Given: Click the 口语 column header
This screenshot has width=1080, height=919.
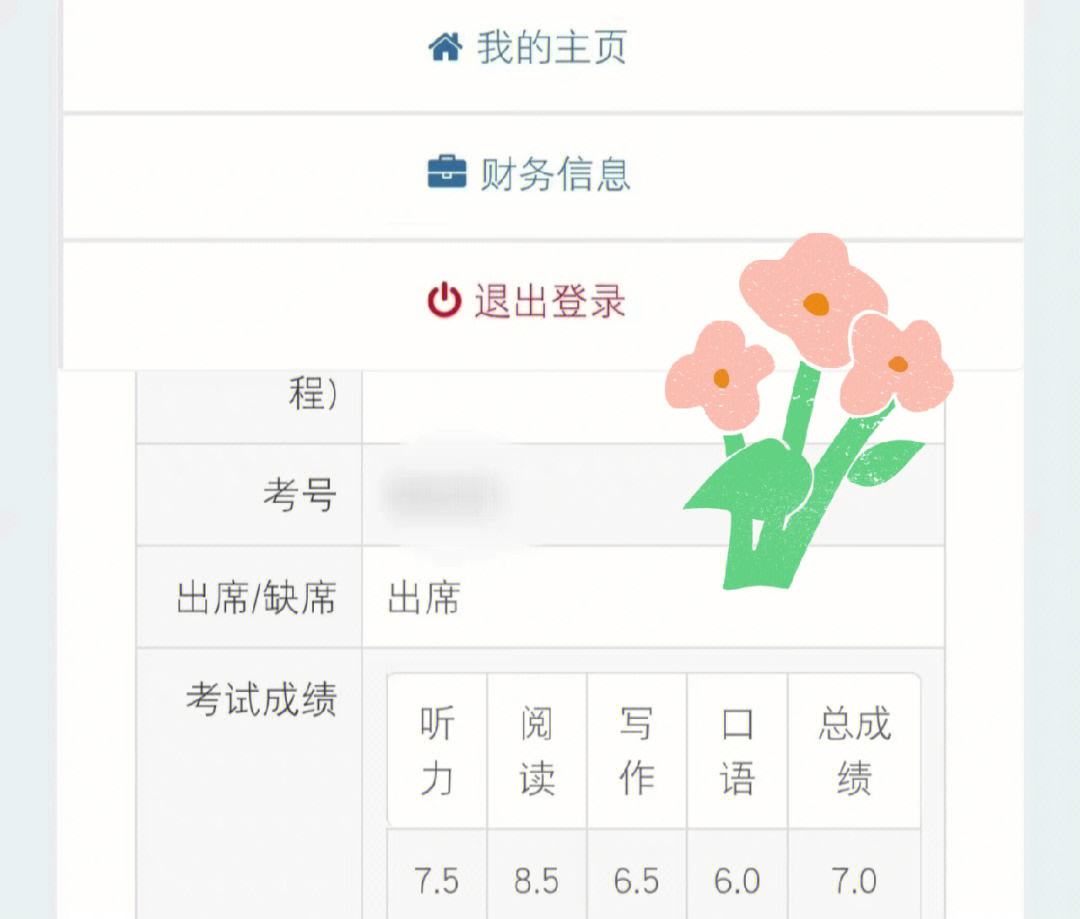Looking at the screenshot, I should tap(737, 750).
